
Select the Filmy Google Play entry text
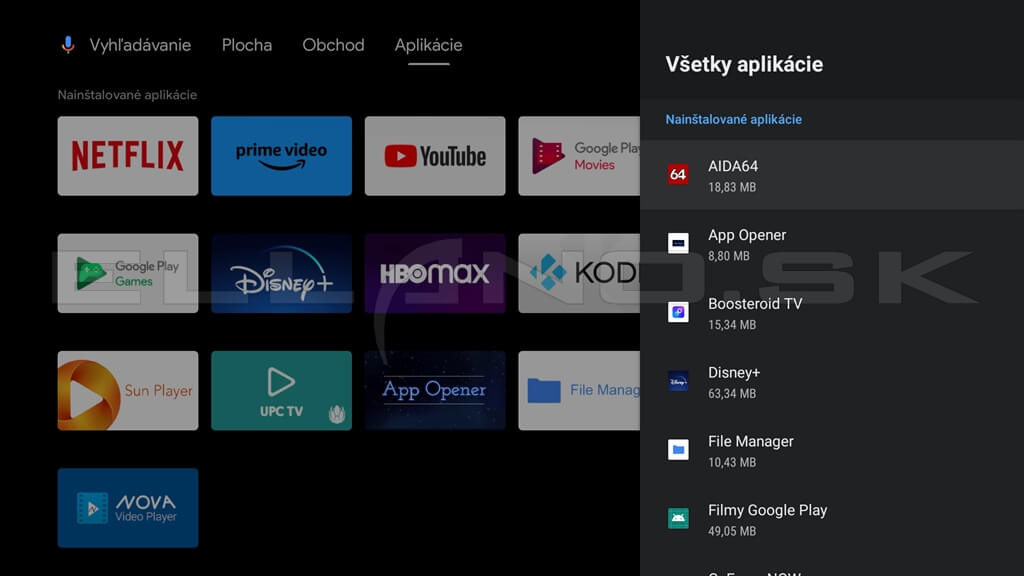click(x=767, y=510)
